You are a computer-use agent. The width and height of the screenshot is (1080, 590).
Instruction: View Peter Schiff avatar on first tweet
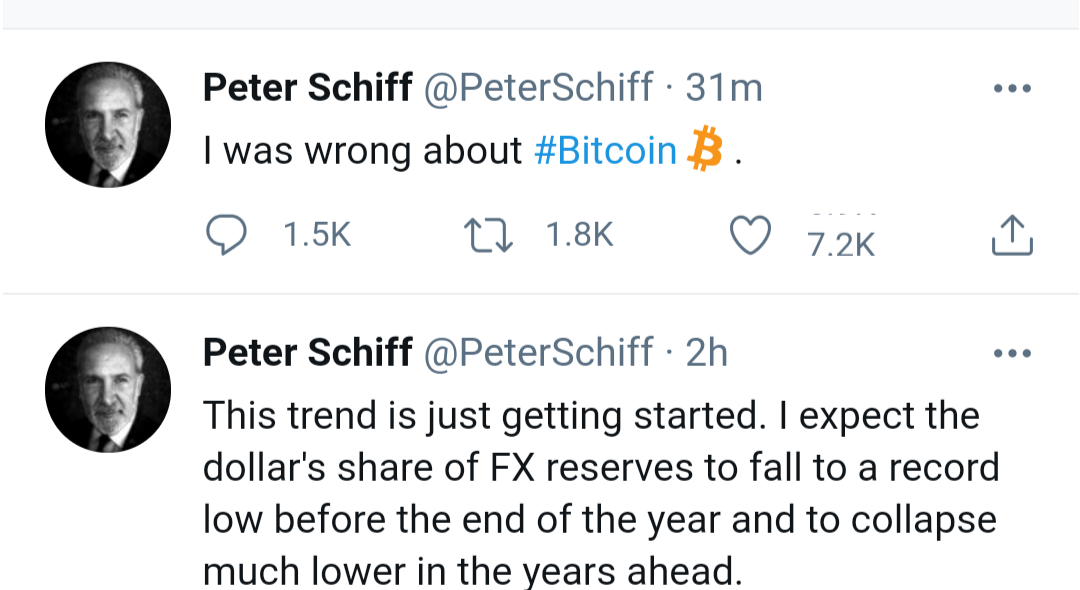click(x=108, y=125)
